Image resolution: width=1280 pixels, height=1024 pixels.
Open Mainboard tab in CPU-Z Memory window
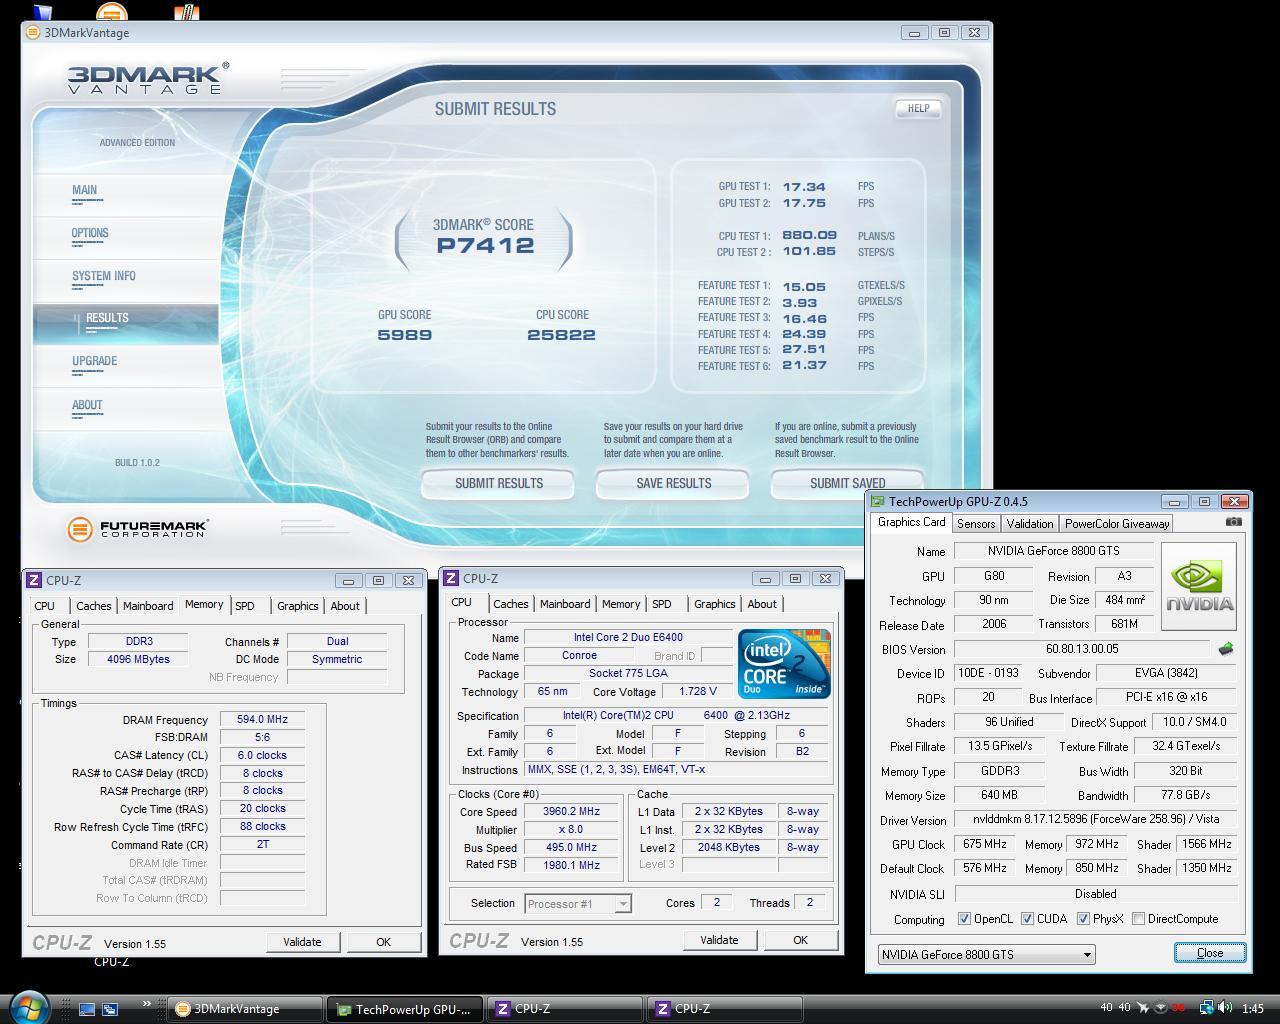point(148,606)
